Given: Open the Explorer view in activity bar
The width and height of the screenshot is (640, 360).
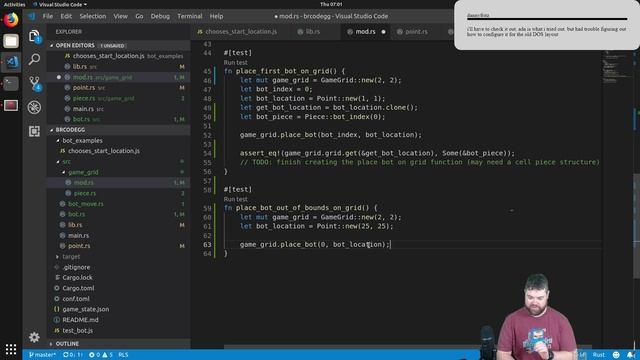Looking at the screenshot, I should tap(34, 36).
